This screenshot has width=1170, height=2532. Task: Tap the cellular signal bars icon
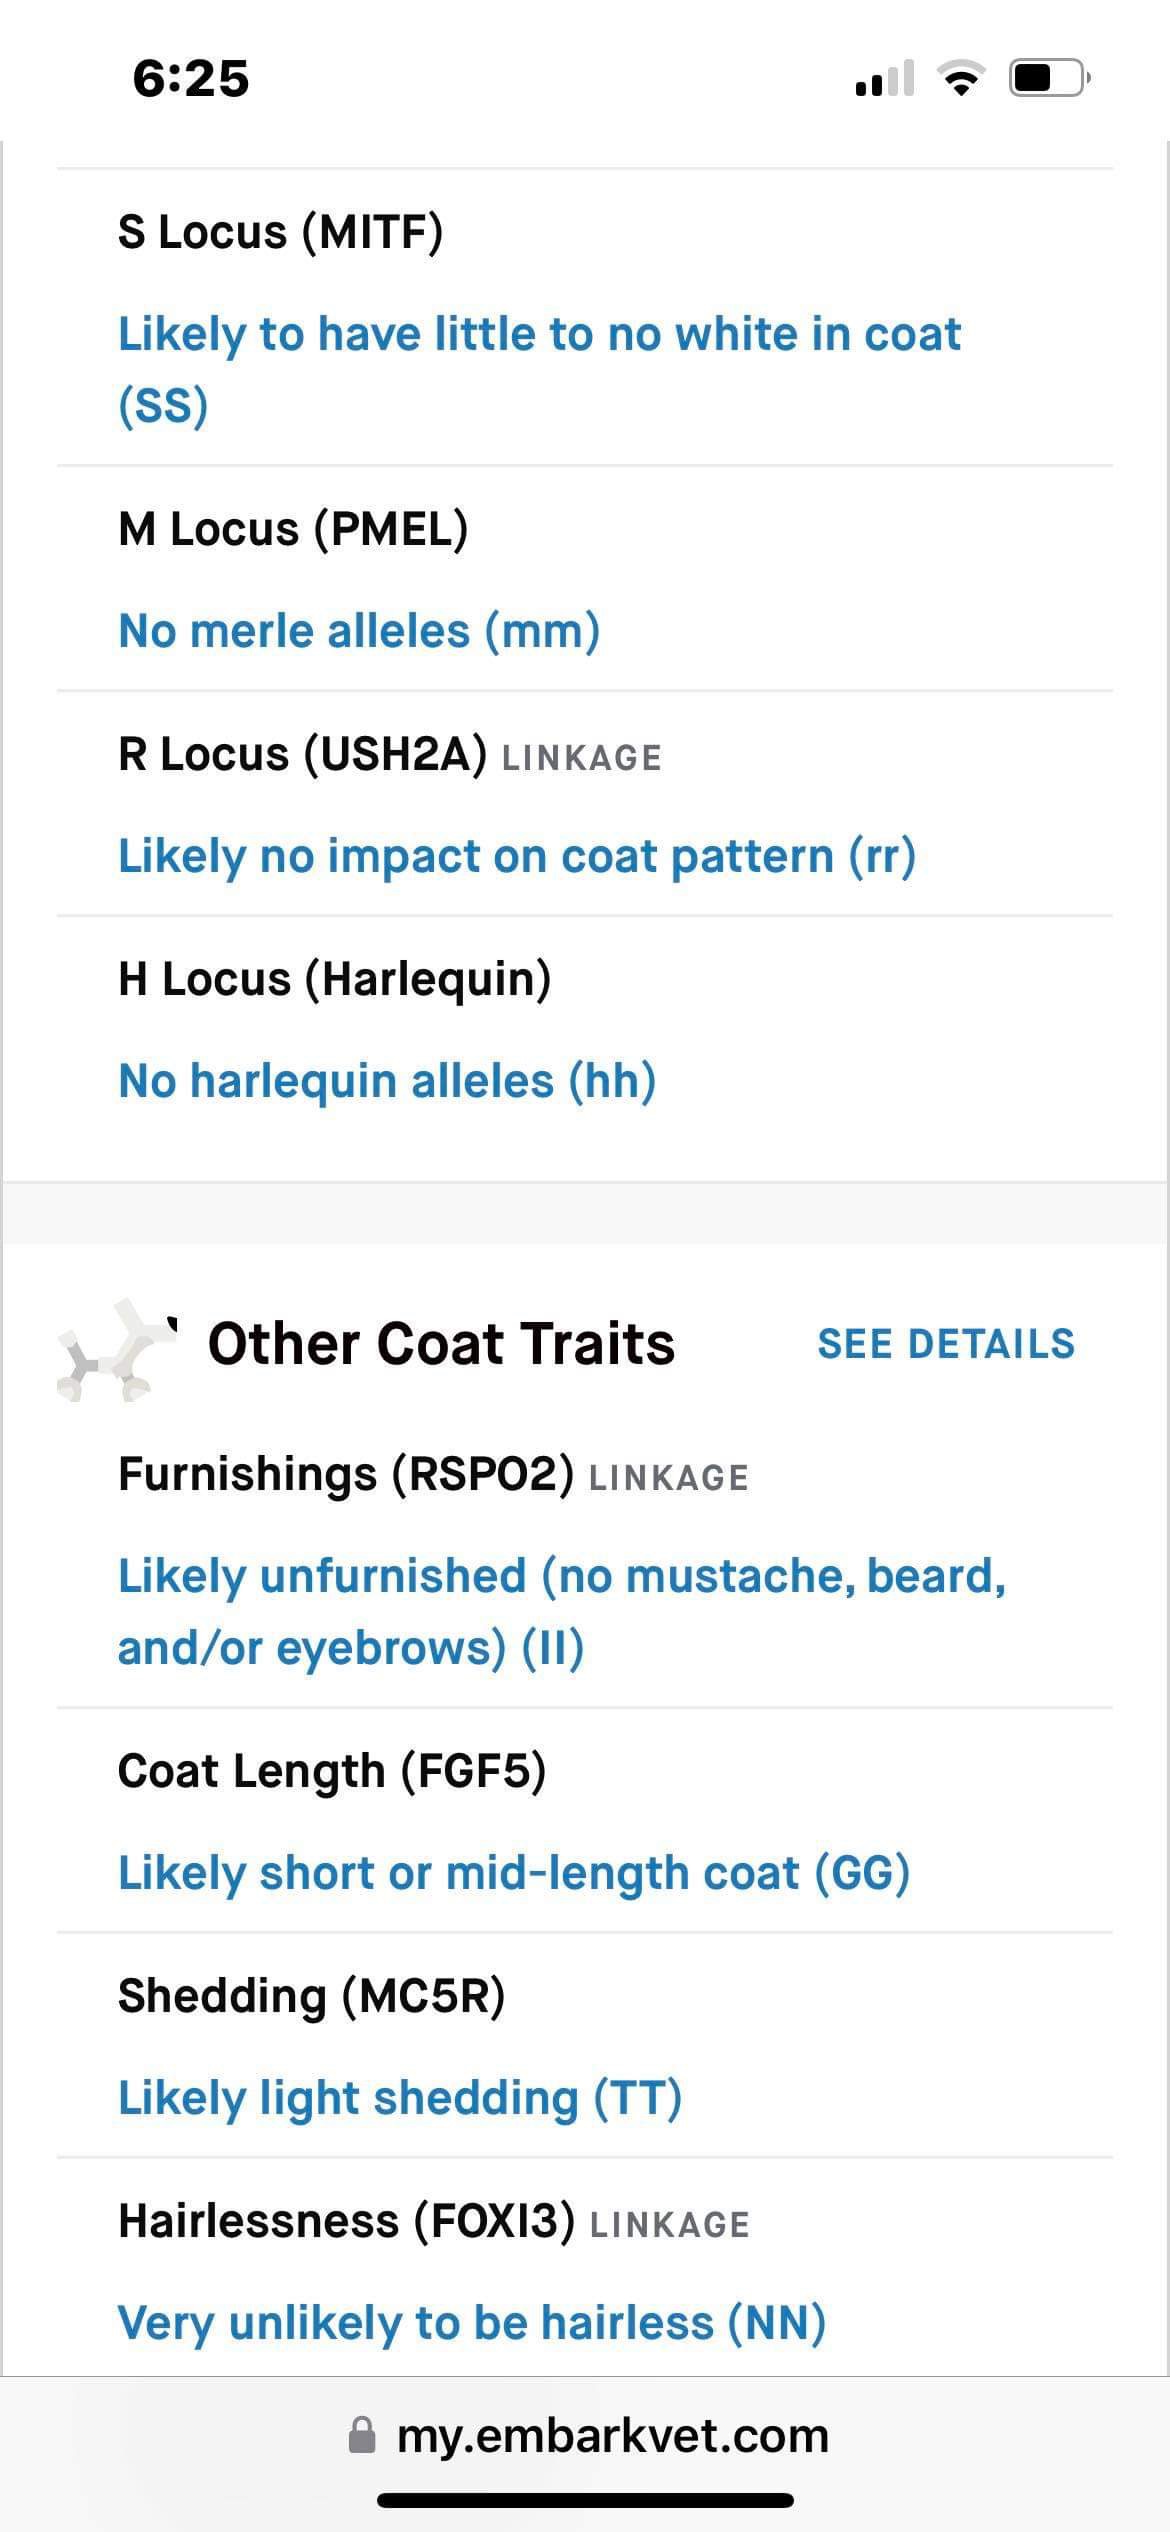click(885, 78)
